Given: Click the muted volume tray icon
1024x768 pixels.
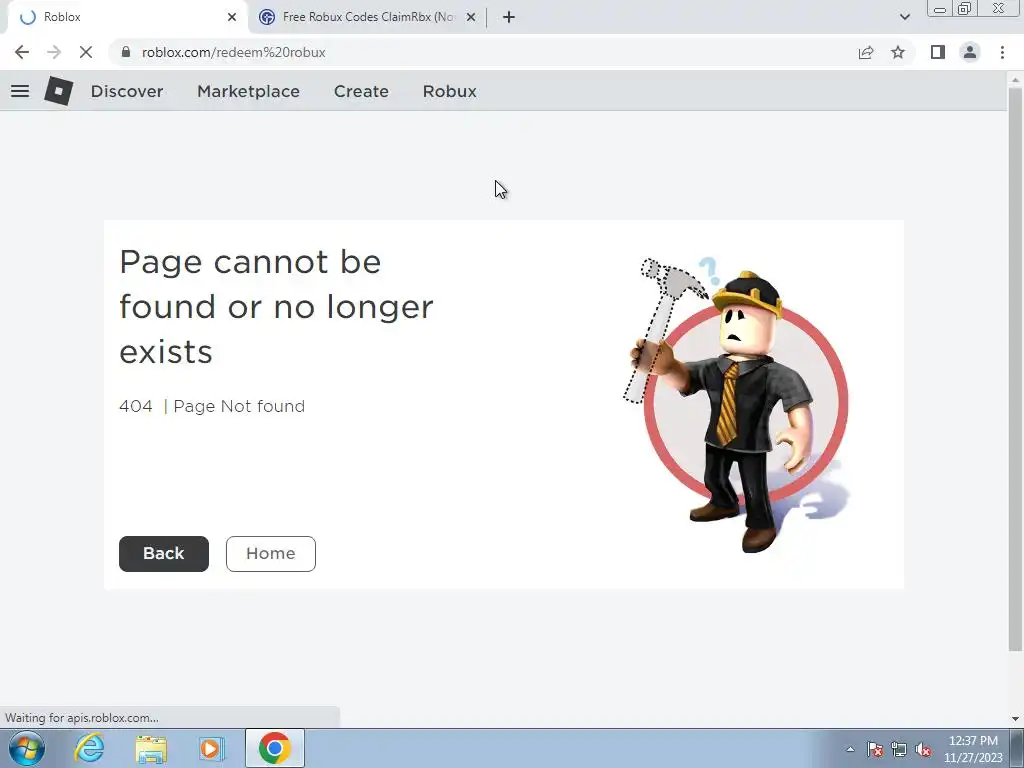Looking at the screenshot, I should pos(923,749).
